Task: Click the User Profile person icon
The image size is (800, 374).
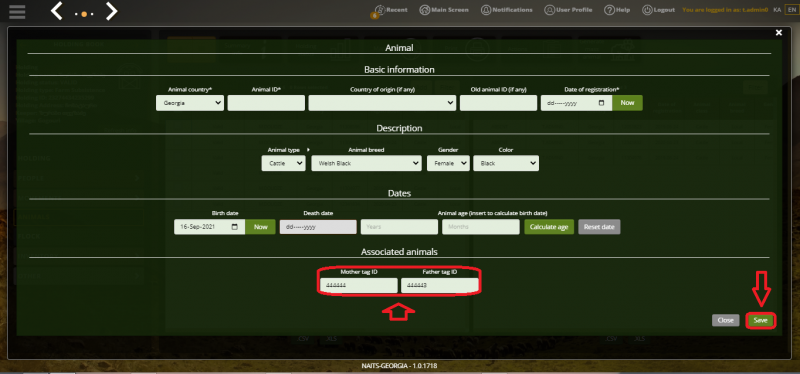Action: click(549, 10)
